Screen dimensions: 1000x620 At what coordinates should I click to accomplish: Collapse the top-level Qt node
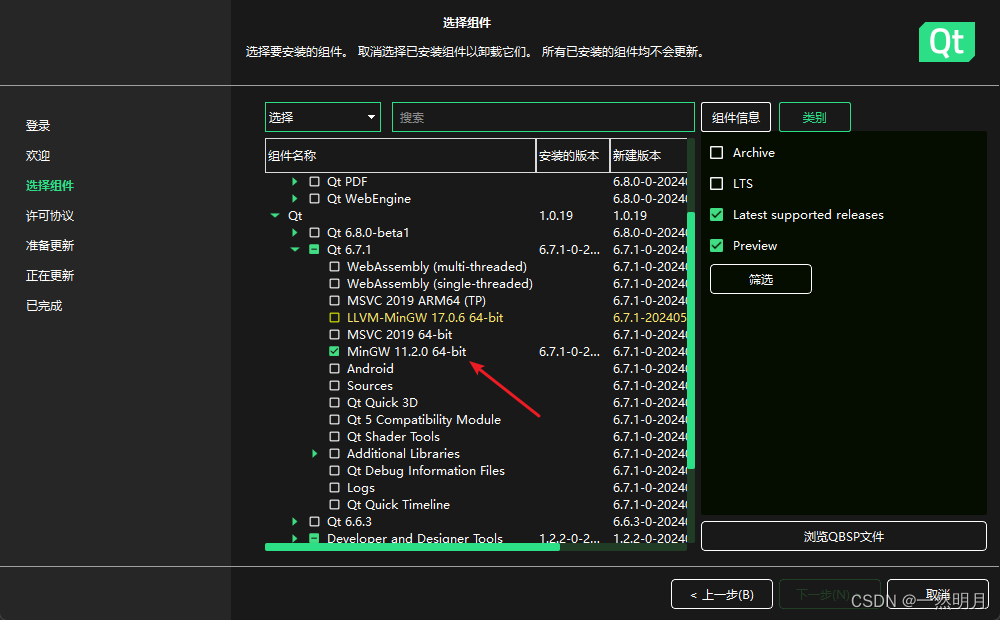(275, 216)
